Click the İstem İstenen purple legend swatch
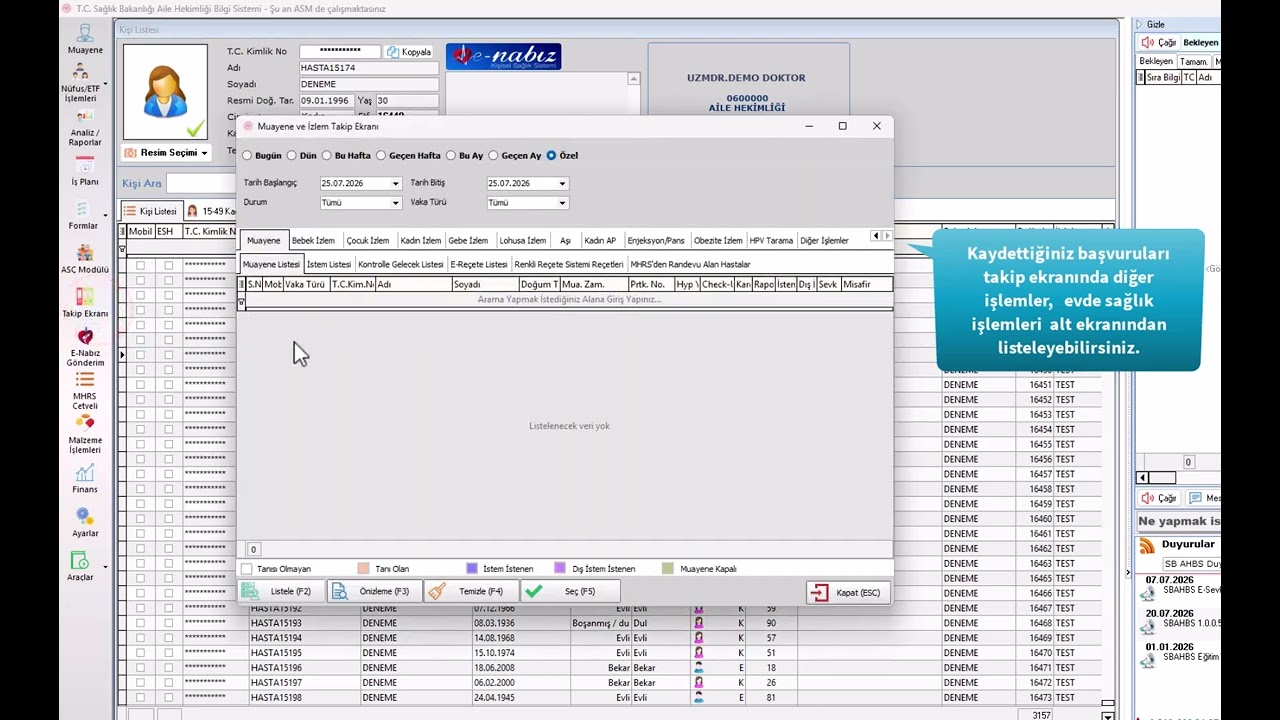This screenshot has height=720, width=1280. point(472,568)
